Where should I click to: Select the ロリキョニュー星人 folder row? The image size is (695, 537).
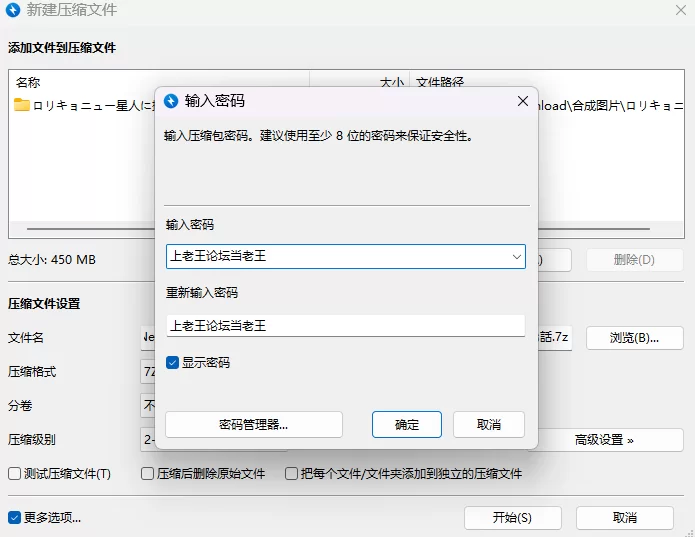coord(83,105)
